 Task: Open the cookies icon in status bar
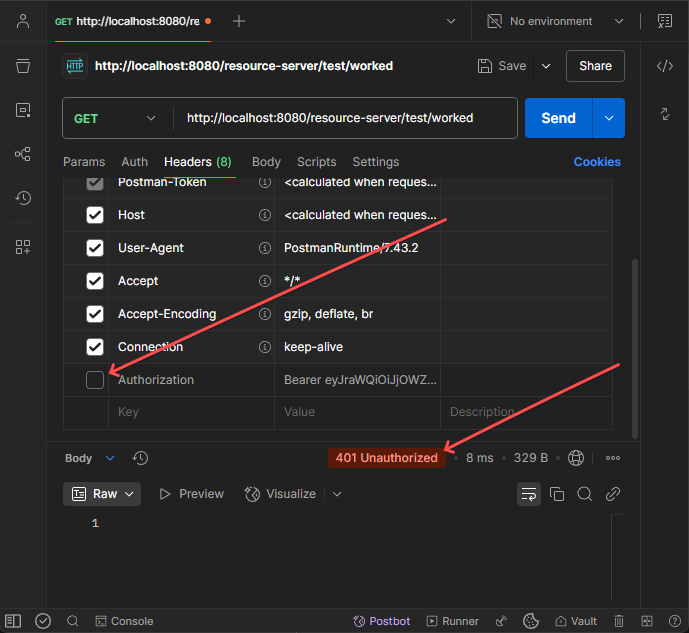point(530,621)
